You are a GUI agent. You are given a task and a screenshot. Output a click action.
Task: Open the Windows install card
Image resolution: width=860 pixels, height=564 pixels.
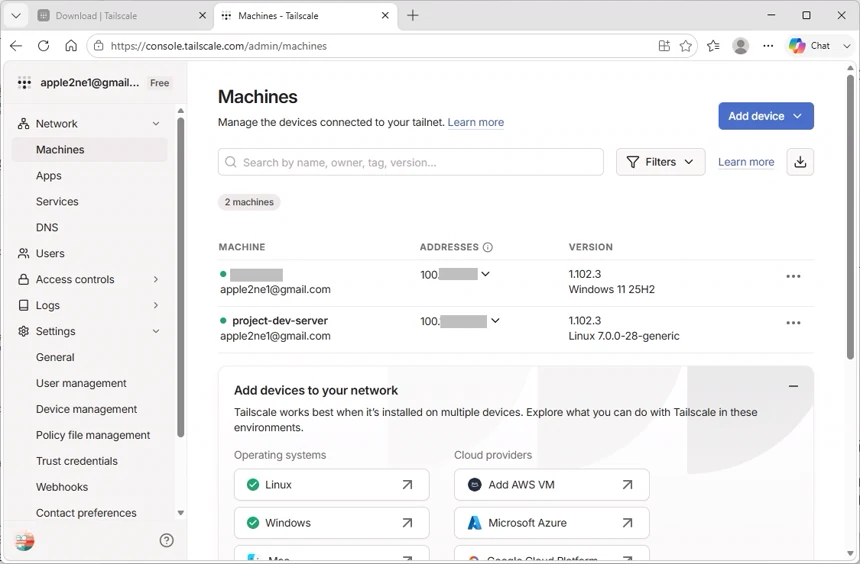[331, 523]
